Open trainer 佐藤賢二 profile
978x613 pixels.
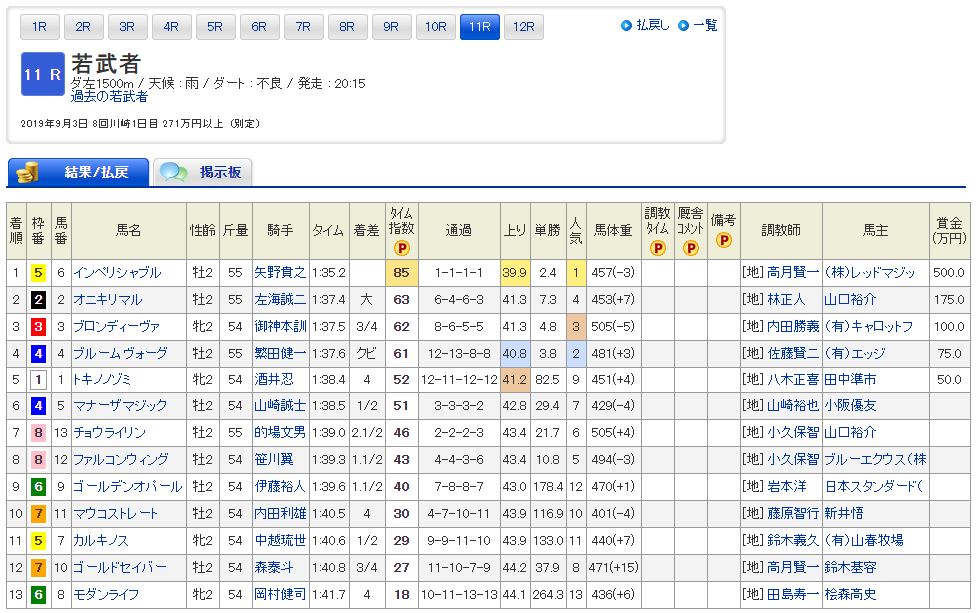point(793,353)
